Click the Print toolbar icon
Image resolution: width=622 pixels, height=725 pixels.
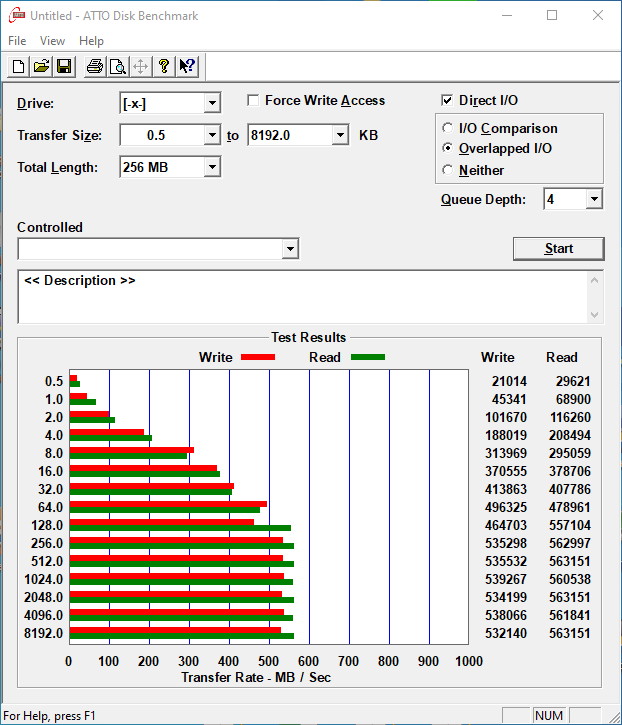click(x=95, y=67)
